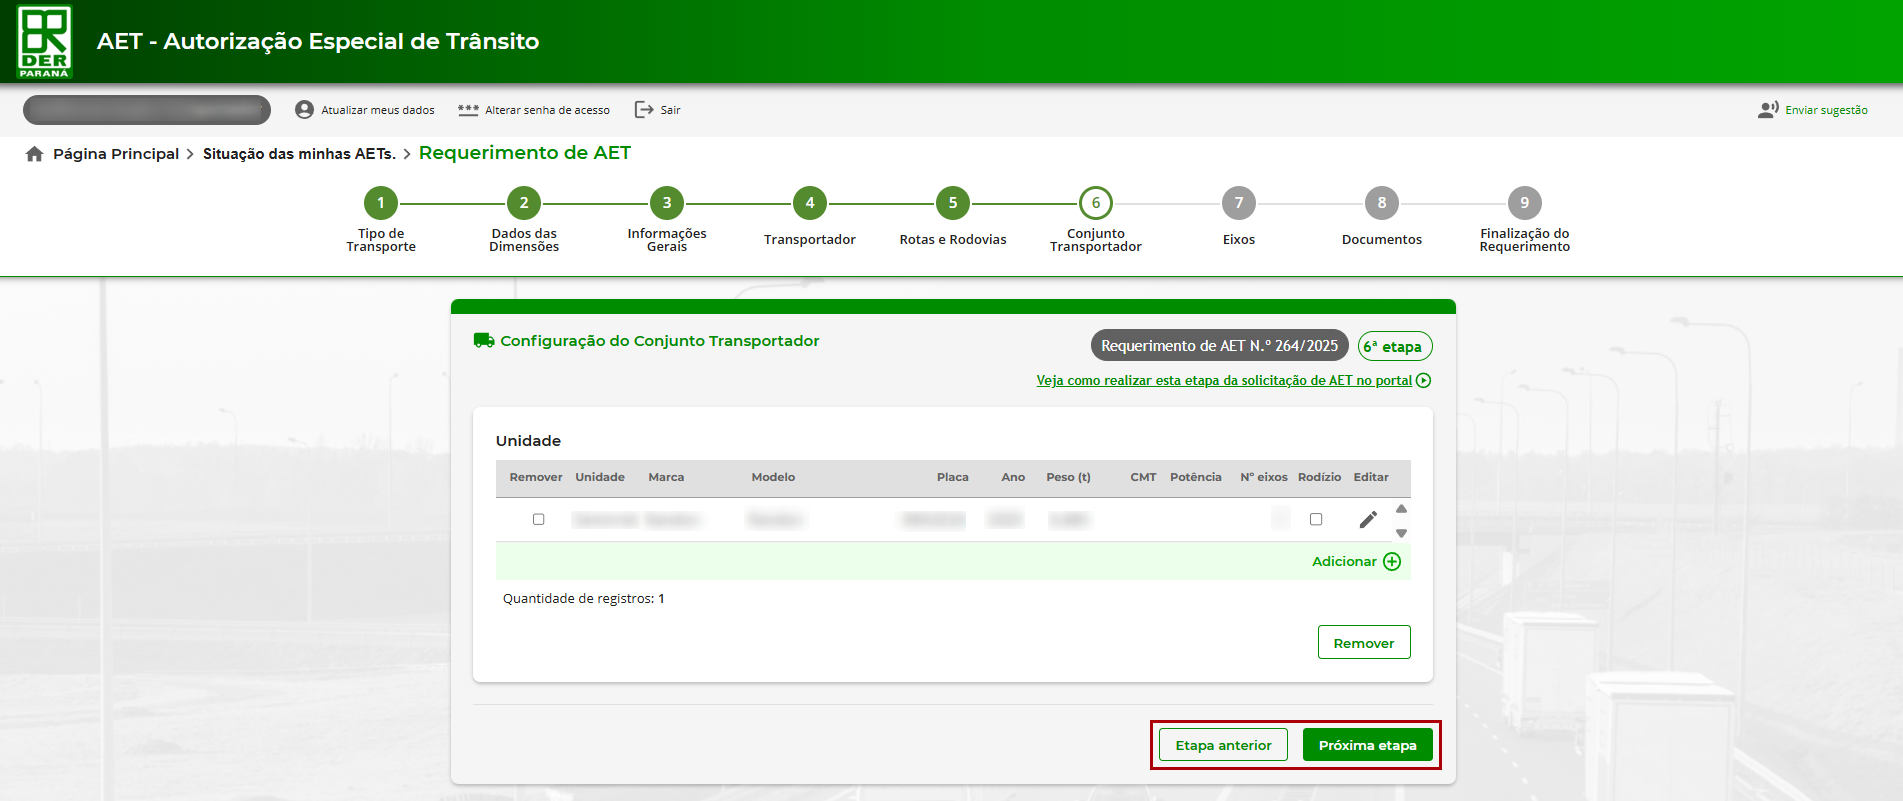
Task: Select step 1 Tipo de Transporte
Action: pyautogui.click(x=381, y=203)
